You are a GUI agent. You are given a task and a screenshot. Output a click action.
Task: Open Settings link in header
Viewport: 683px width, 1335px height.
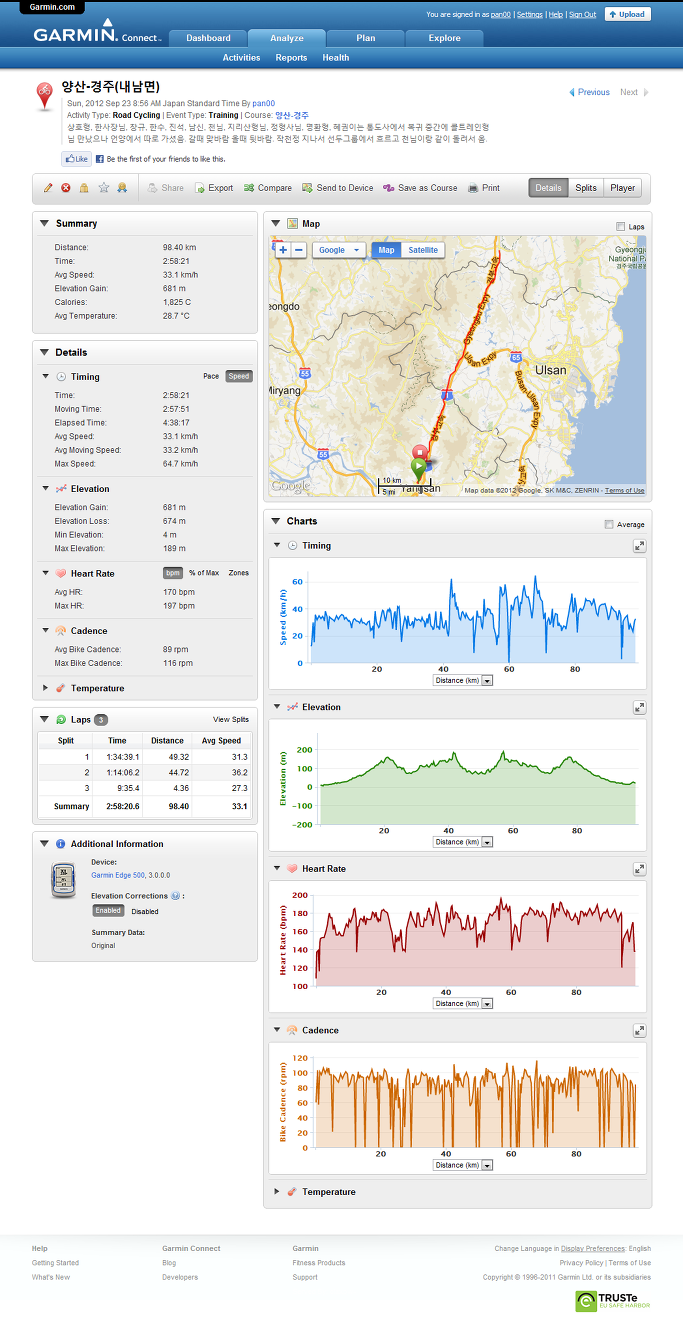tap(530, 15)
